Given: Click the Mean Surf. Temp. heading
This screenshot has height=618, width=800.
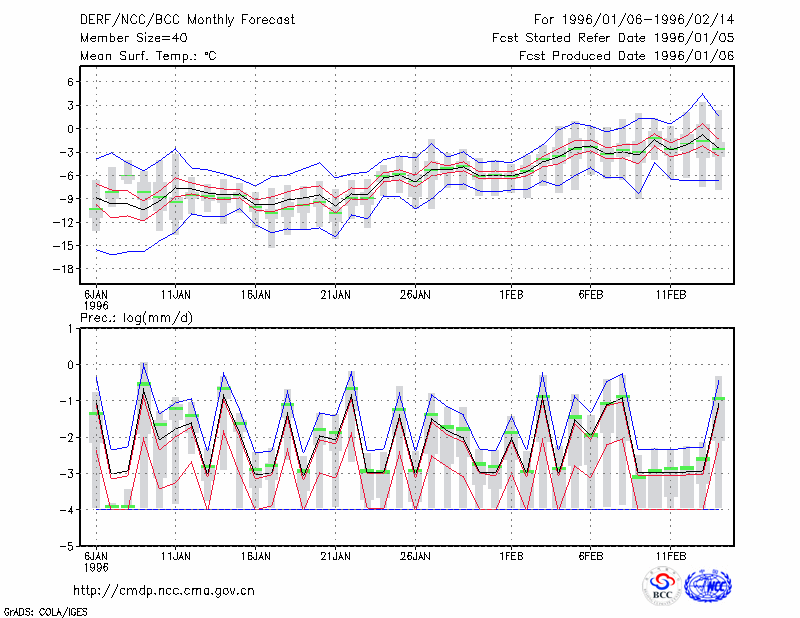Looking at the screenshot, I should [148, 56].
